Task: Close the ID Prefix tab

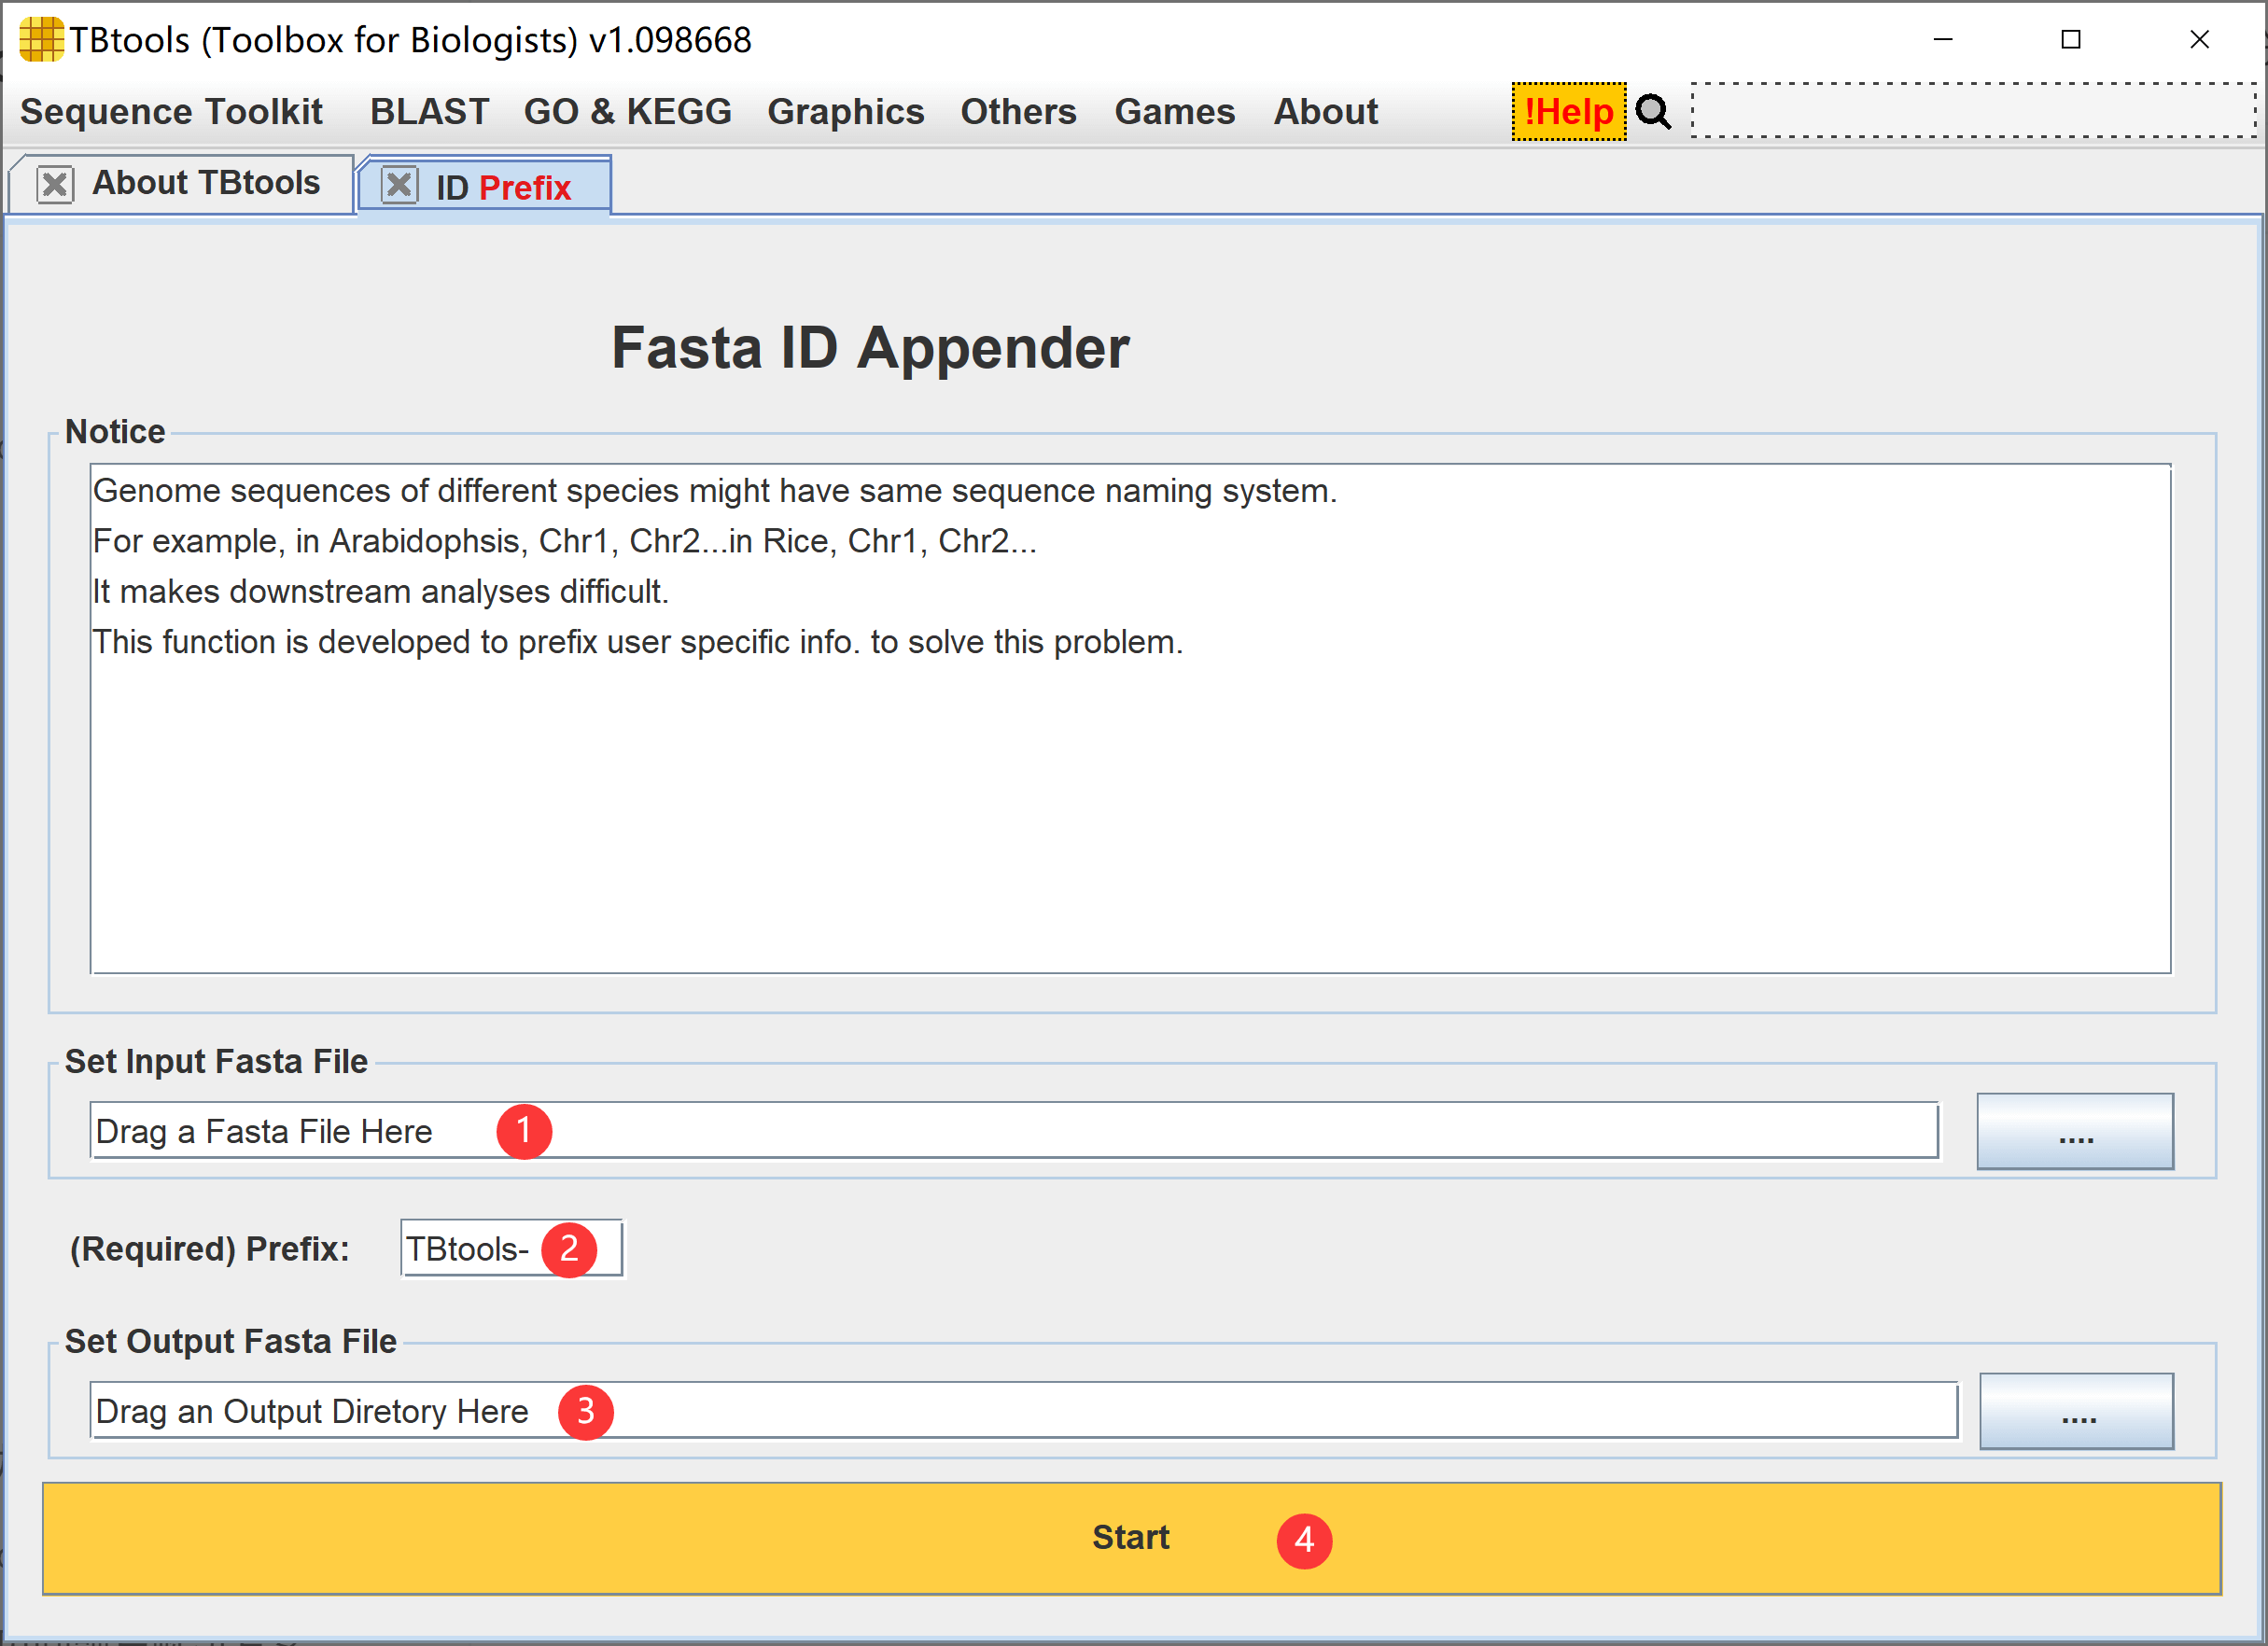Action: point(400,185)
